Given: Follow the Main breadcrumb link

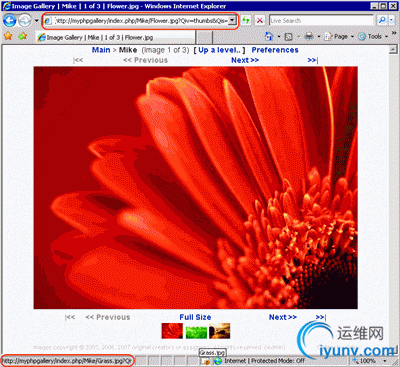Looking at the screenshot, I should 101,50.
